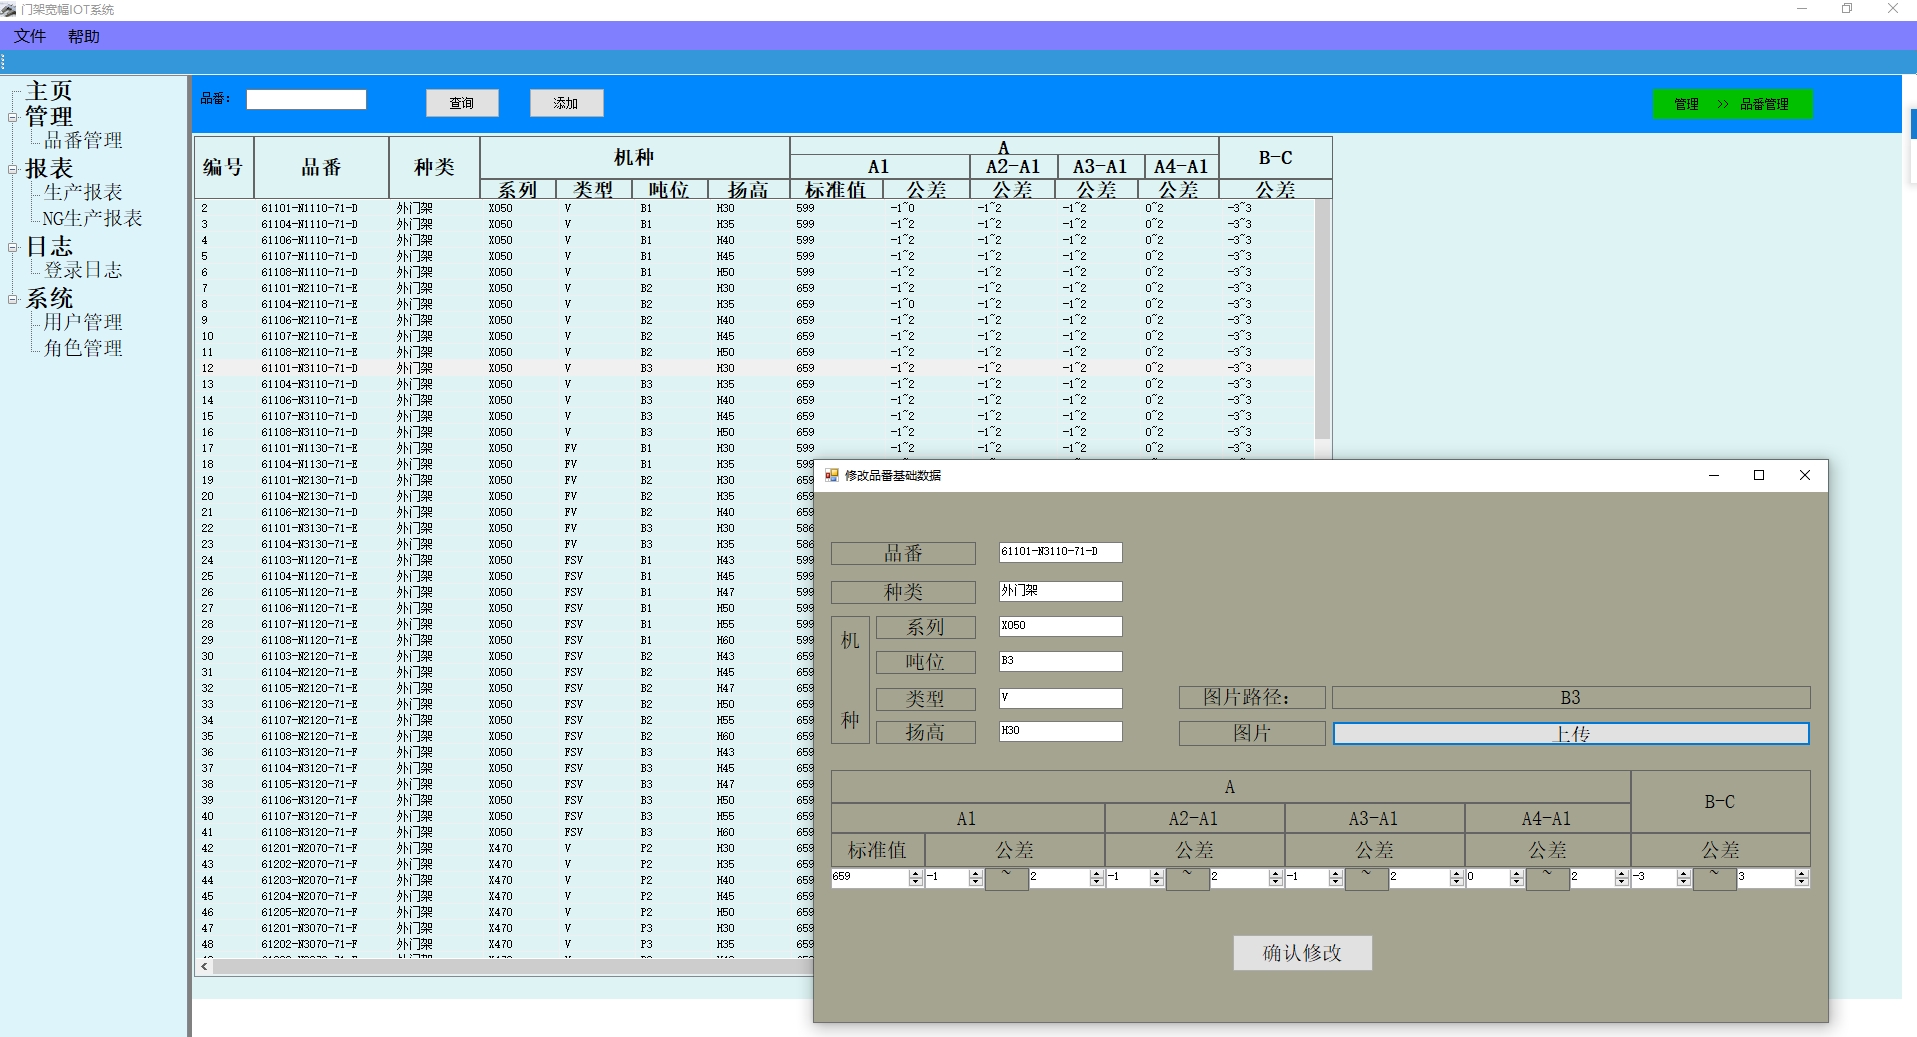Open 登录日志 in the sidebar tree
The height and width of the screenshot is (1037, 1917).
83,270
